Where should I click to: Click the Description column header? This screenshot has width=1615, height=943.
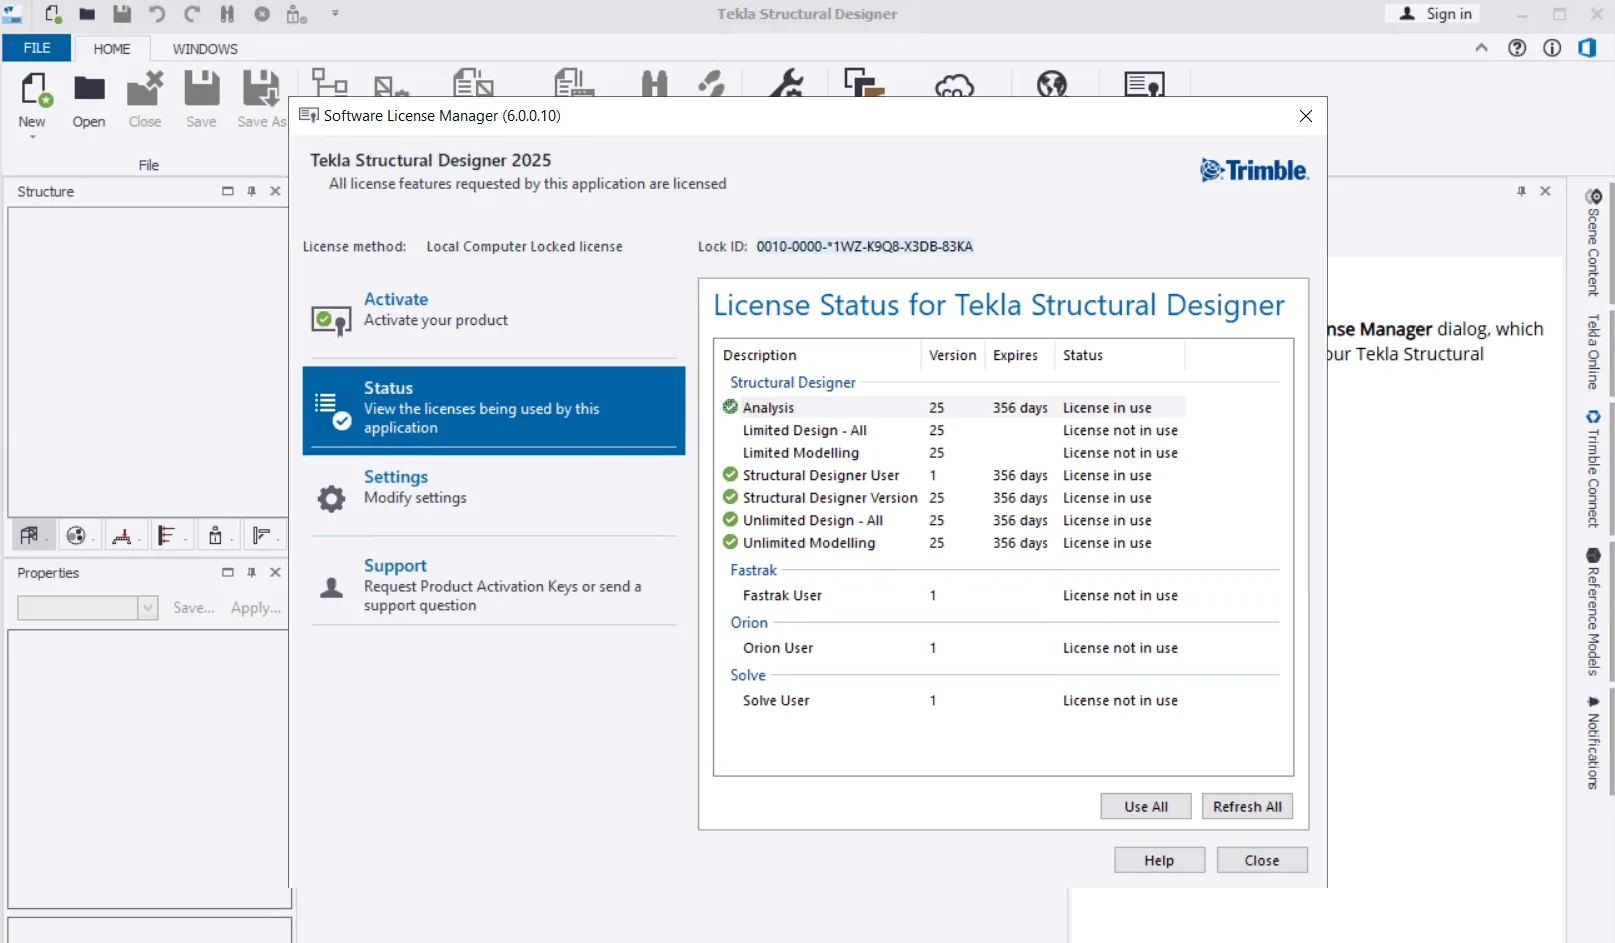817,355
